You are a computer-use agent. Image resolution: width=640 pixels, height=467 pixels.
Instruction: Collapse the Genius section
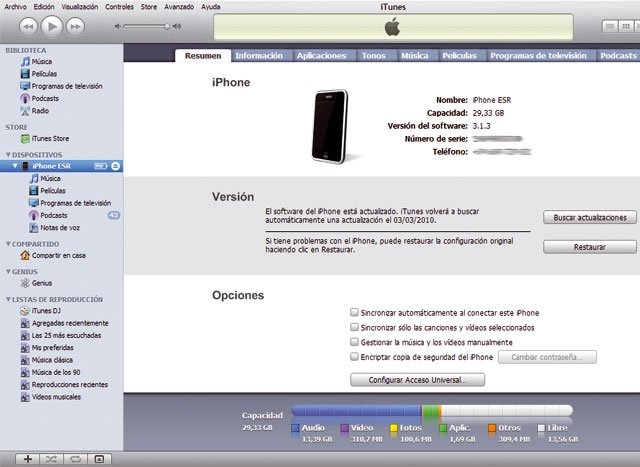coord(8,271)
